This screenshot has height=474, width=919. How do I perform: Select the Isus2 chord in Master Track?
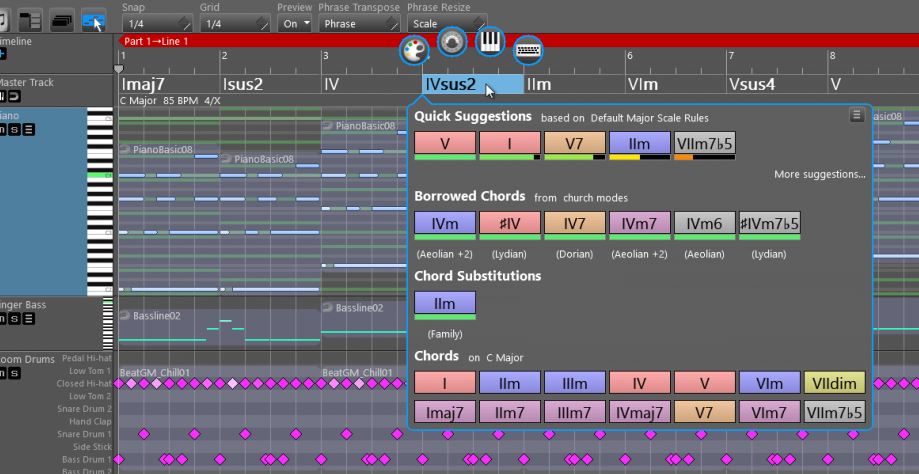(270, 84)
